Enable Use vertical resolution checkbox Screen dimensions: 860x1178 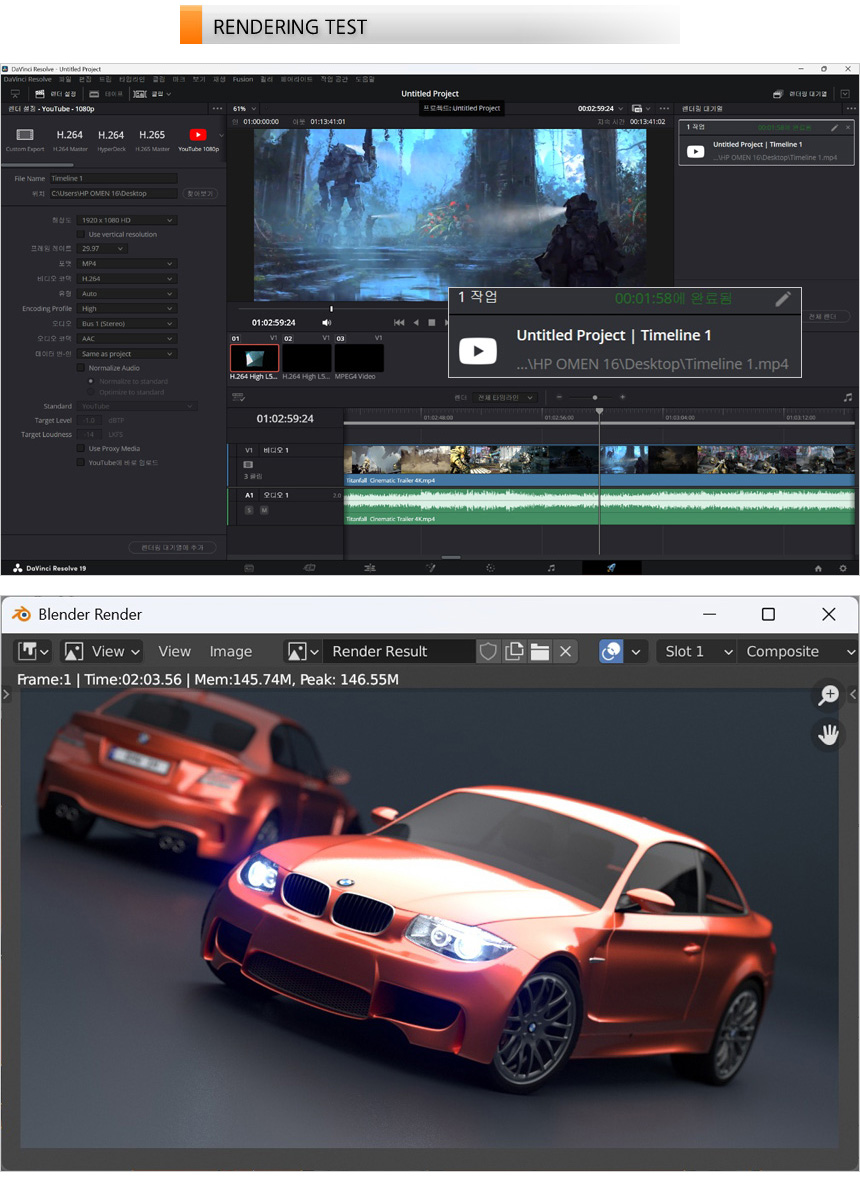(81, 234)
